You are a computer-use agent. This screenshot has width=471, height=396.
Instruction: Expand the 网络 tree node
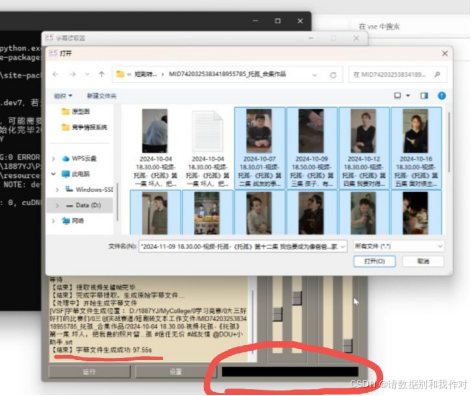tap(53, 221)
